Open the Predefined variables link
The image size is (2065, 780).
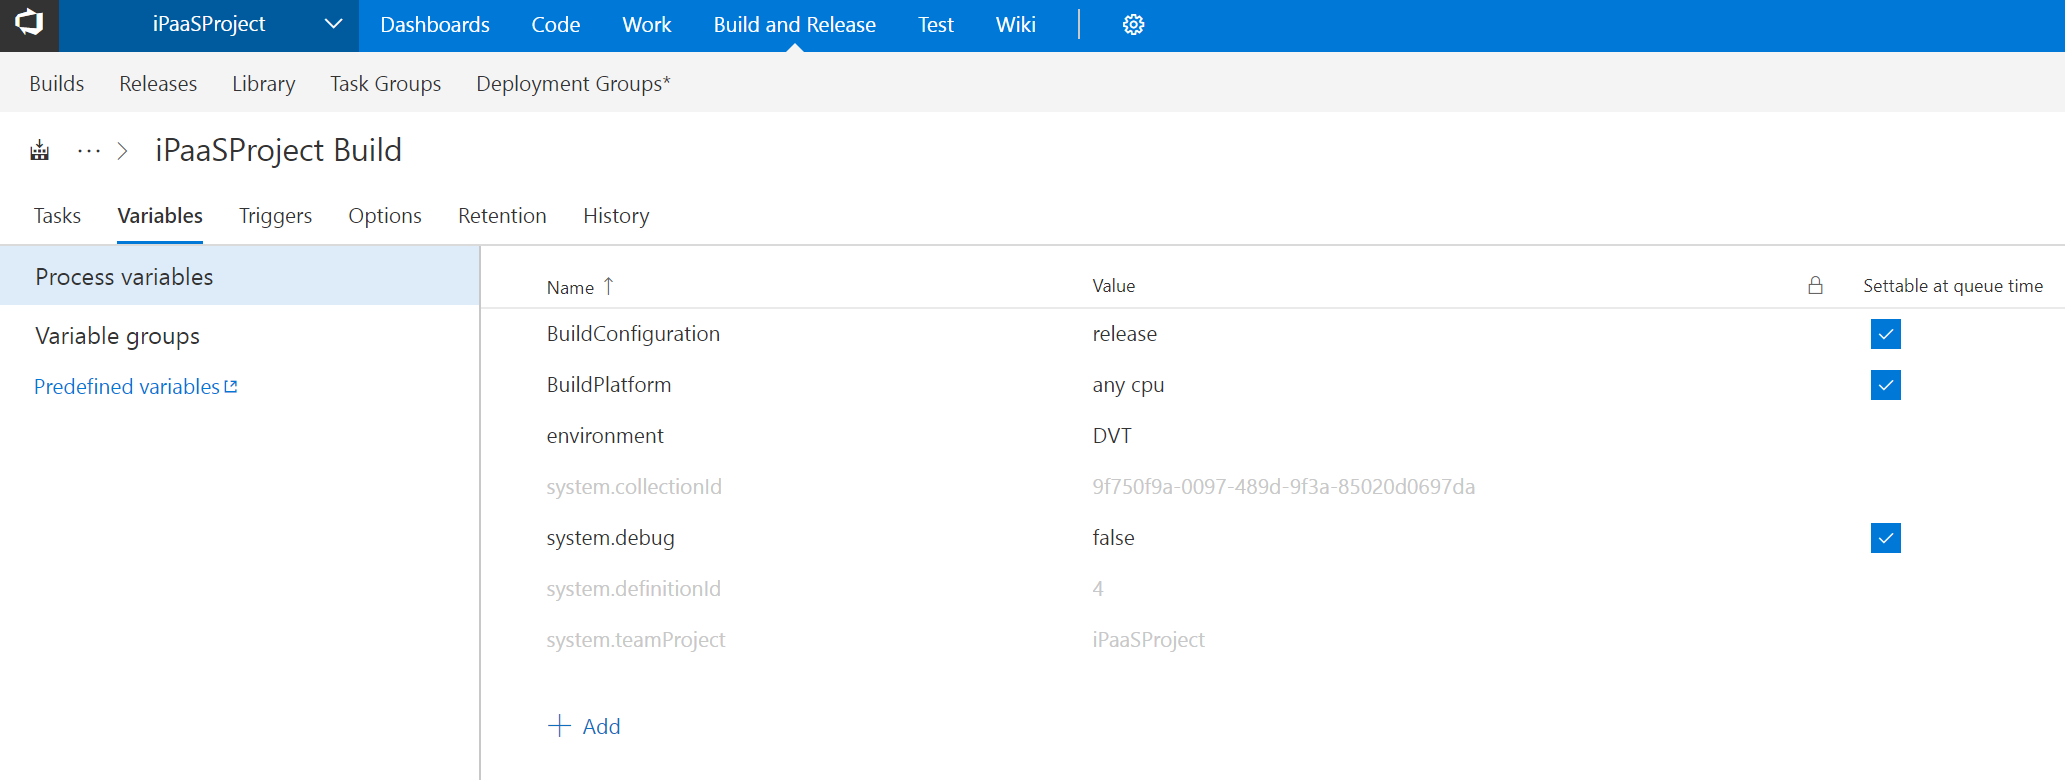127,387
